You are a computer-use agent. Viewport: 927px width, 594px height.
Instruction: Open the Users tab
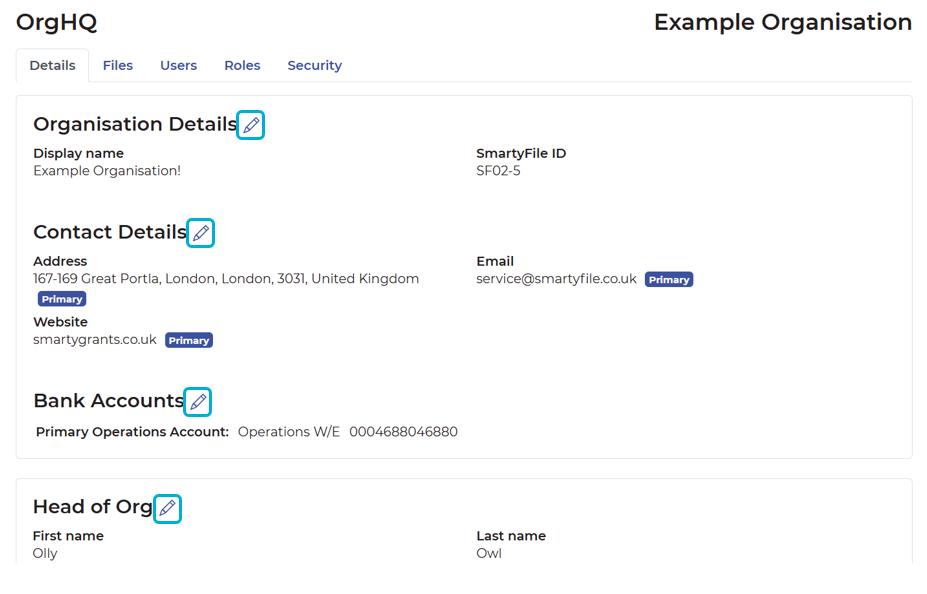click(178, 65)
